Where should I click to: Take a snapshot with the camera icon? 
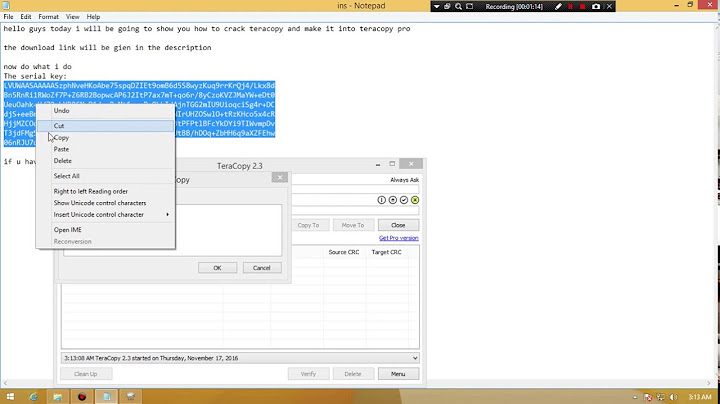coord(596,6)
